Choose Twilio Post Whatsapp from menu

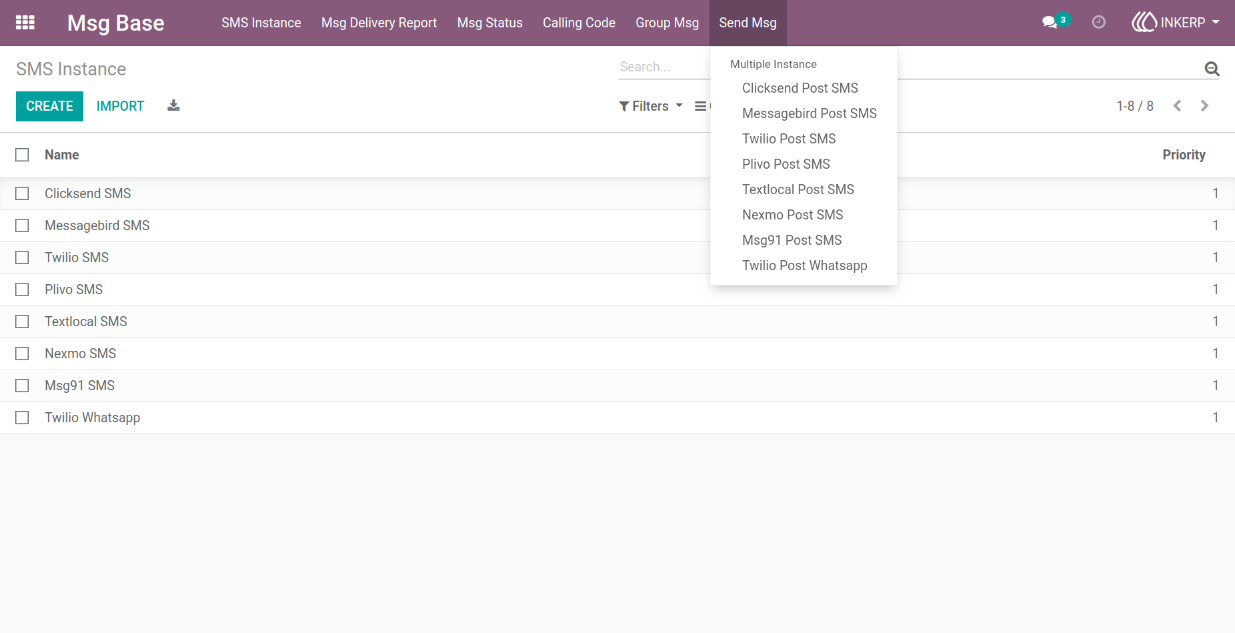tap(804, 266)
